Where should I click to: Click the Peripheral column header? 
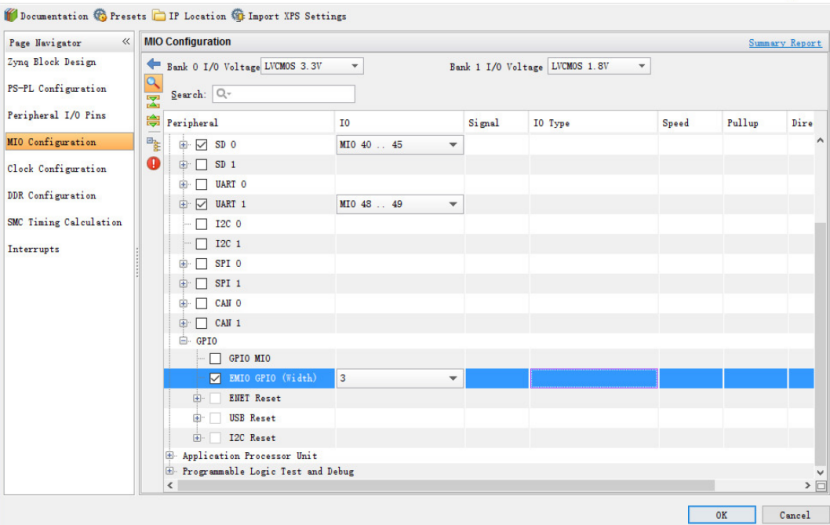[x=249, y=123]
